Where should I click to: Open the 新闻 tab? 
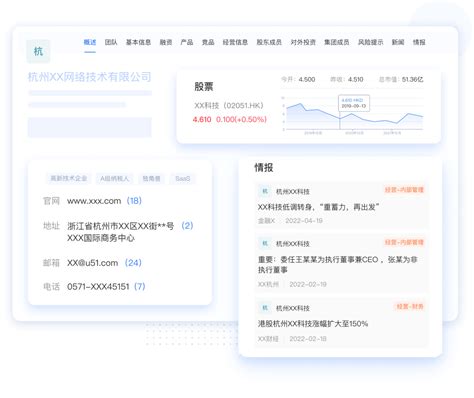(x=398, y=42)
